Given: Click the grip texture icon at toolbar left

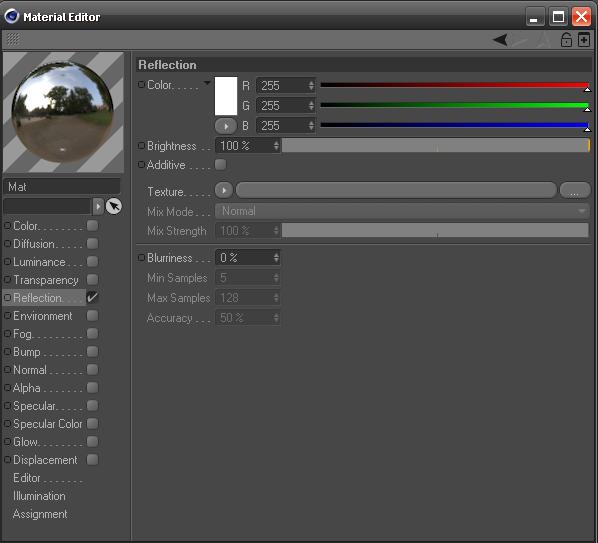Looking at the screenshot, I should [x=13, y=39].
